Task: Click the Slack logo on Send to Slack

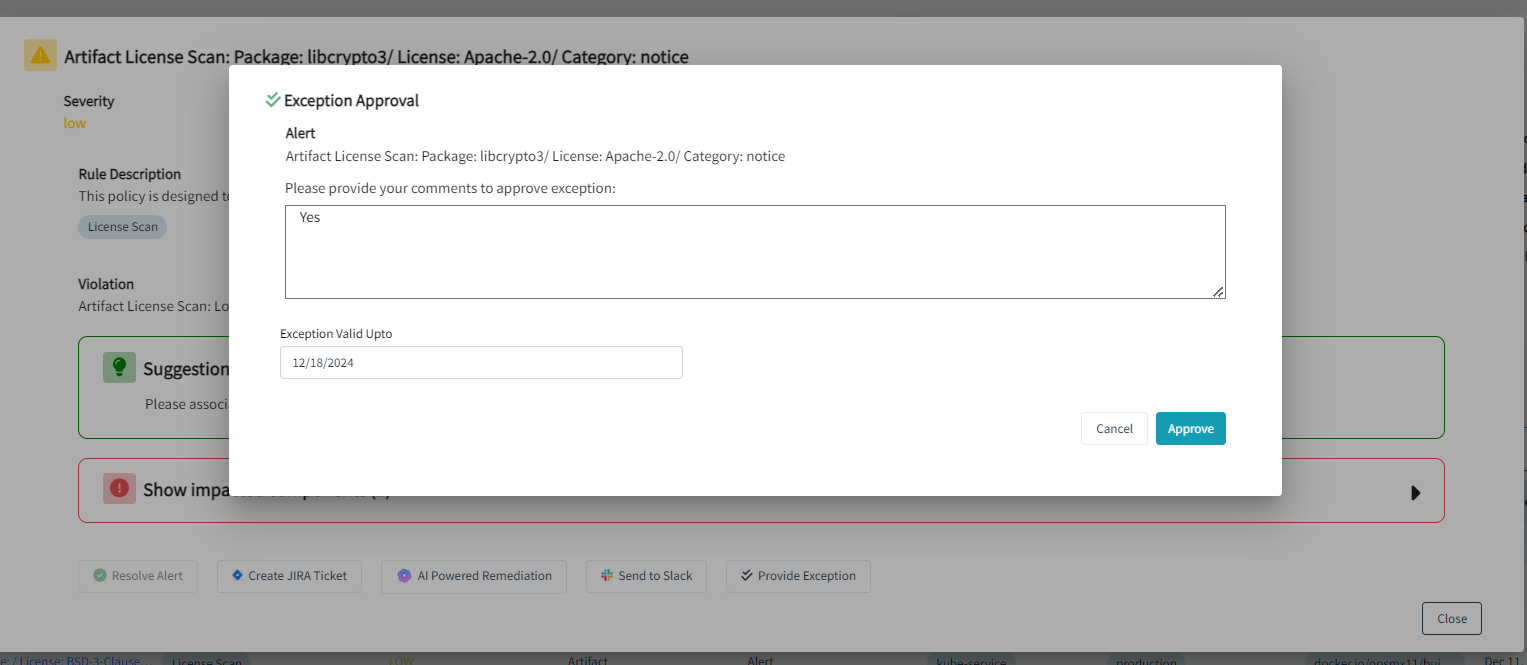Action: [606, 576]
